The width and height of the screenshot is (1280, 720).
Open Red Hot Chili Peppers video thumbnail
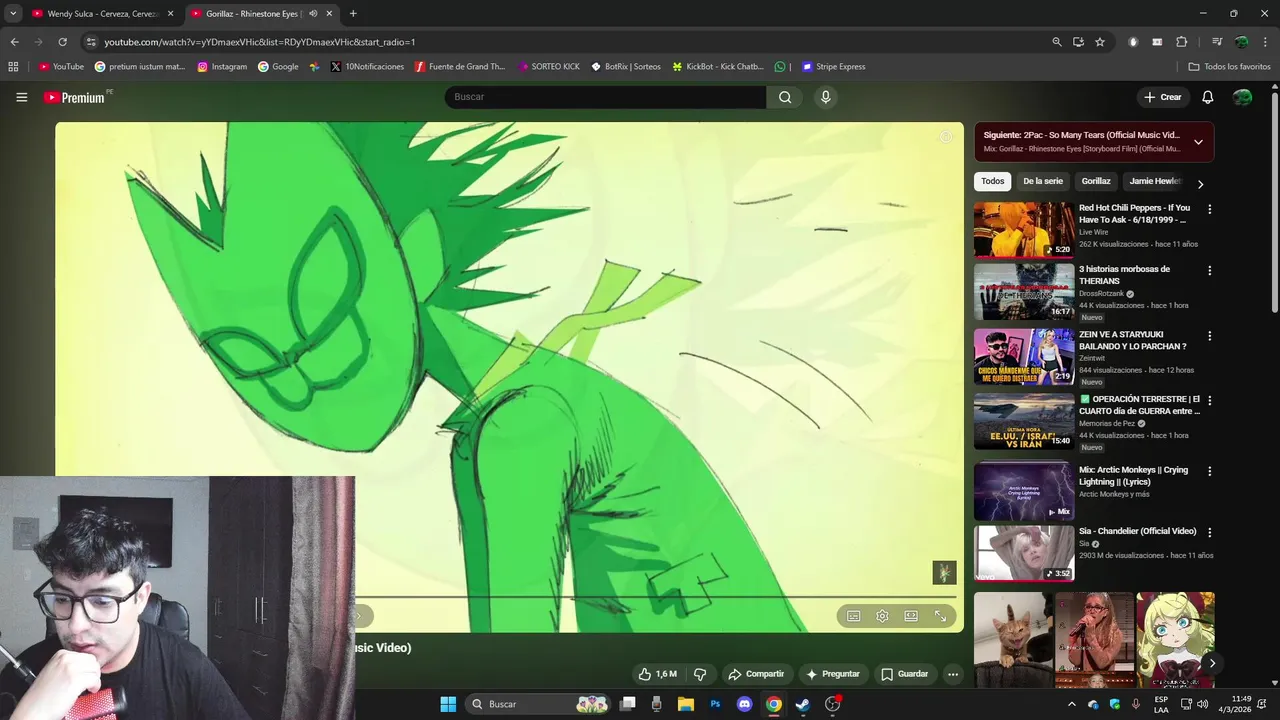pyautogui.click(x=1024, y=230)
